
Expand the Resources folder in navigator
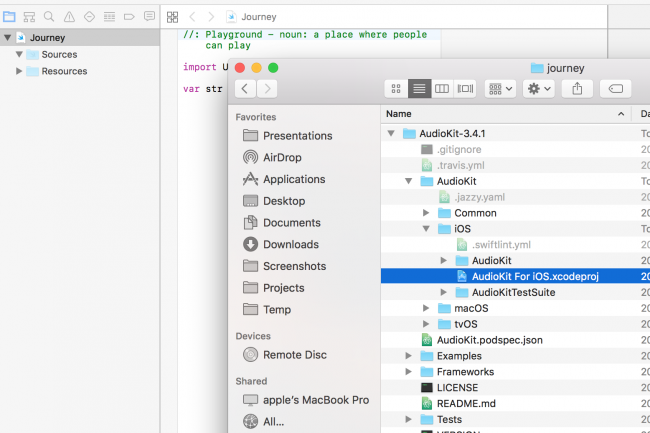pyautogui.click(x=20, y=71)
